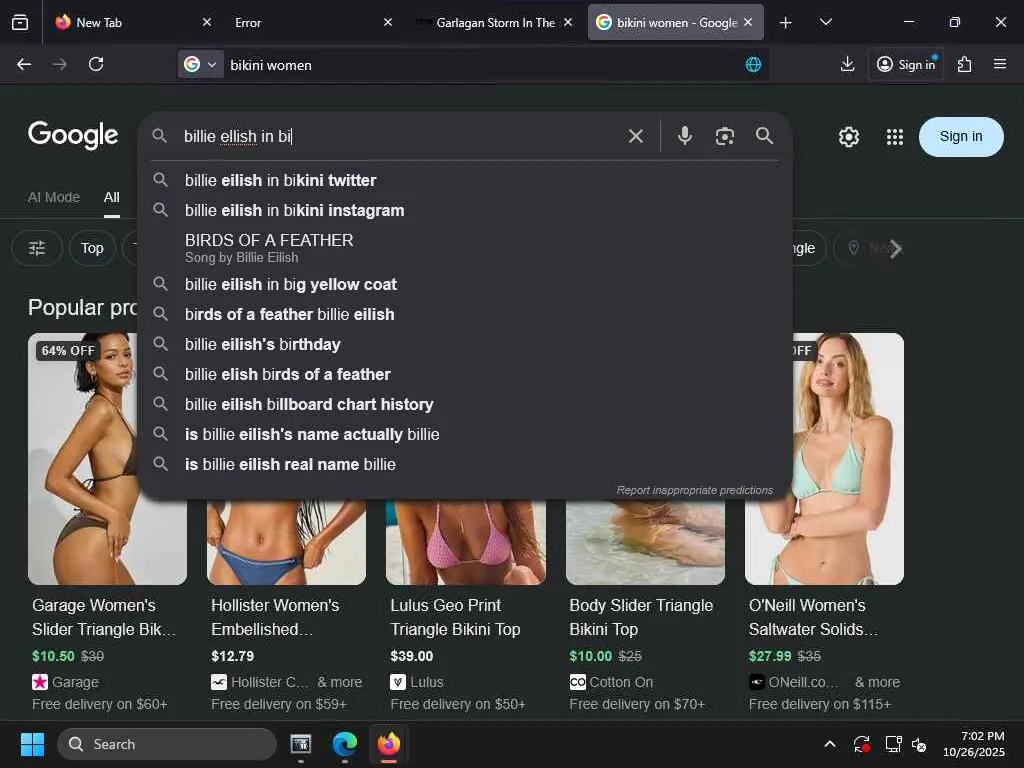Open the Firefox downloads icon
1024x768 pixels.
pos(847,64)
